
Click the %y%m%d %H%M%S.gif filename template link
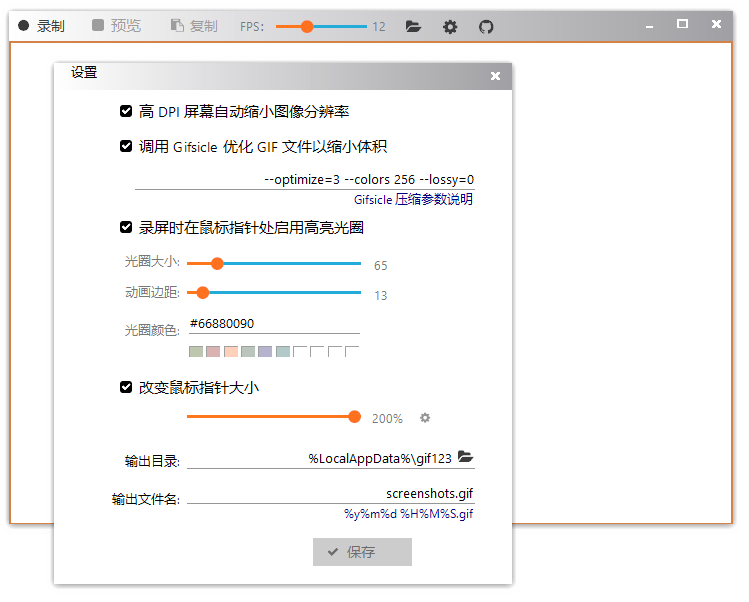pos(408,514)
